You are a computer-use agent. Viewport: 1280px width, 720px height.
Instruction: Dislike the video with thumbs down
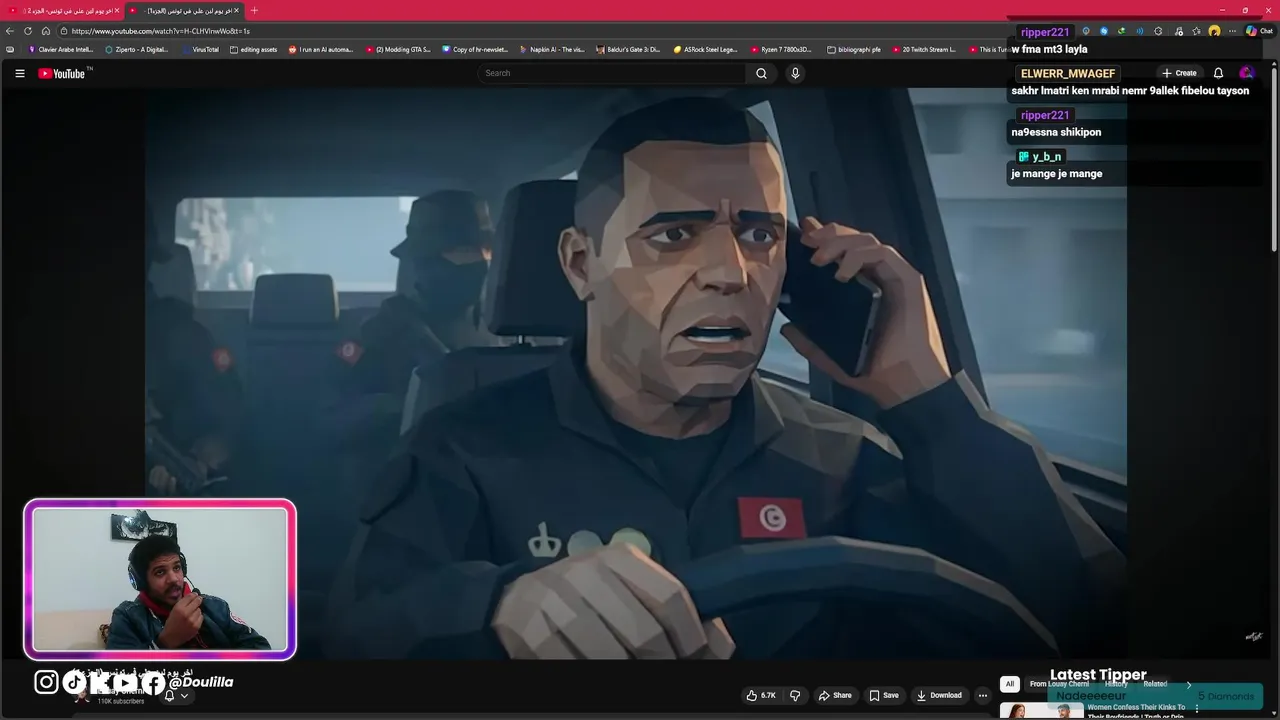(x=795, y=695)
